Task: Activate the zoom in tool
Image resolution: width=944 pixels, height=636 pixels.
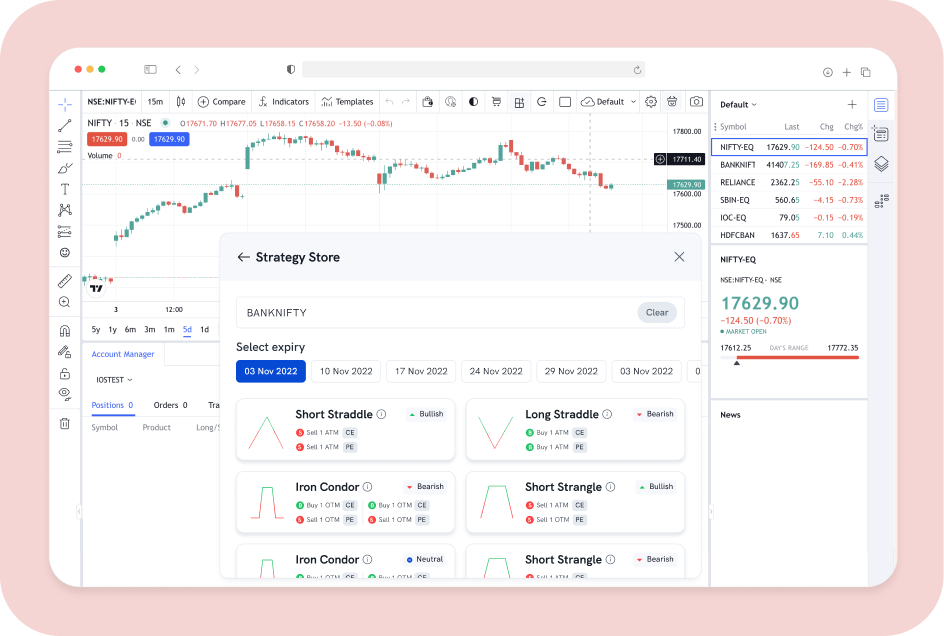Action: [x=65, y=302]
